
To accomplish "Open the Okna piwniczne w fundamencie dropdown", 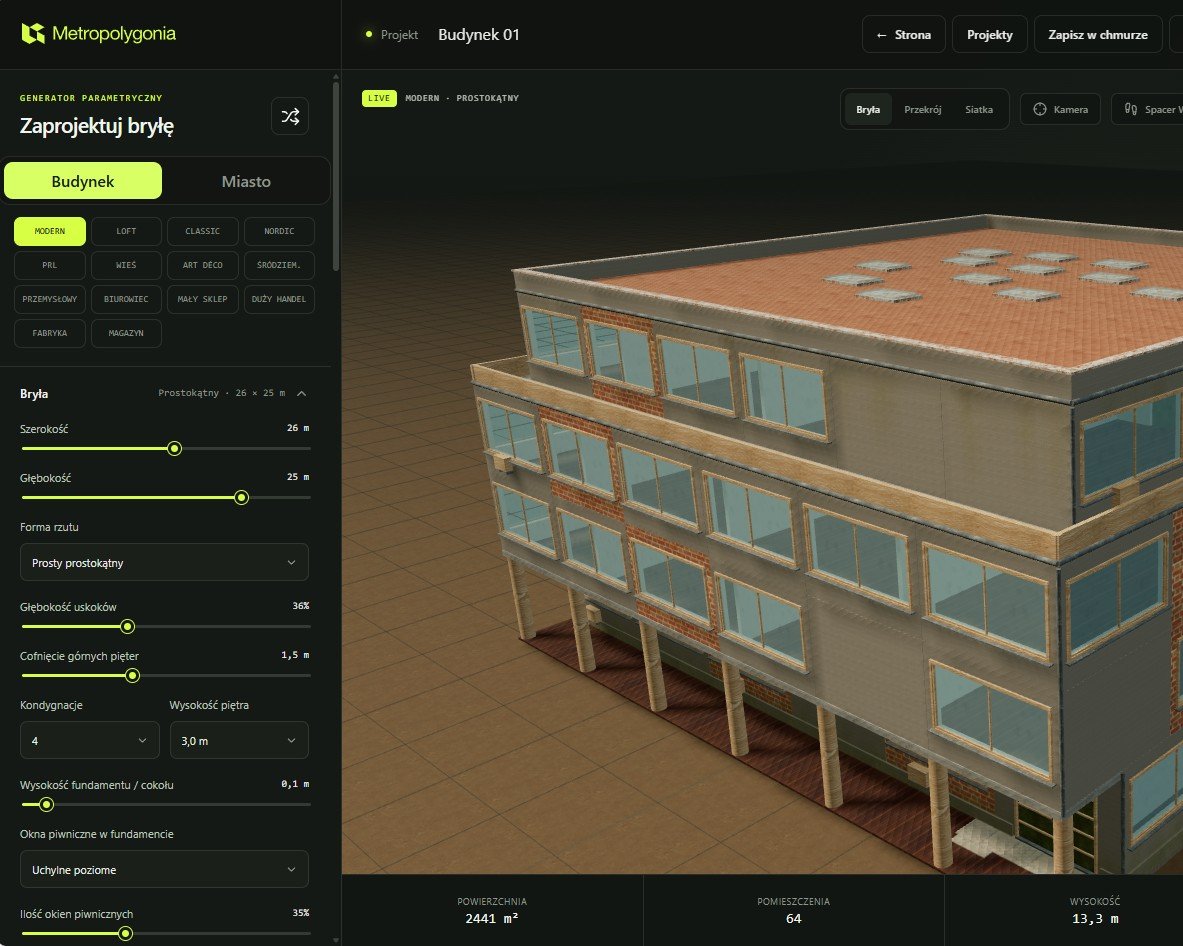I will [164, 870].
